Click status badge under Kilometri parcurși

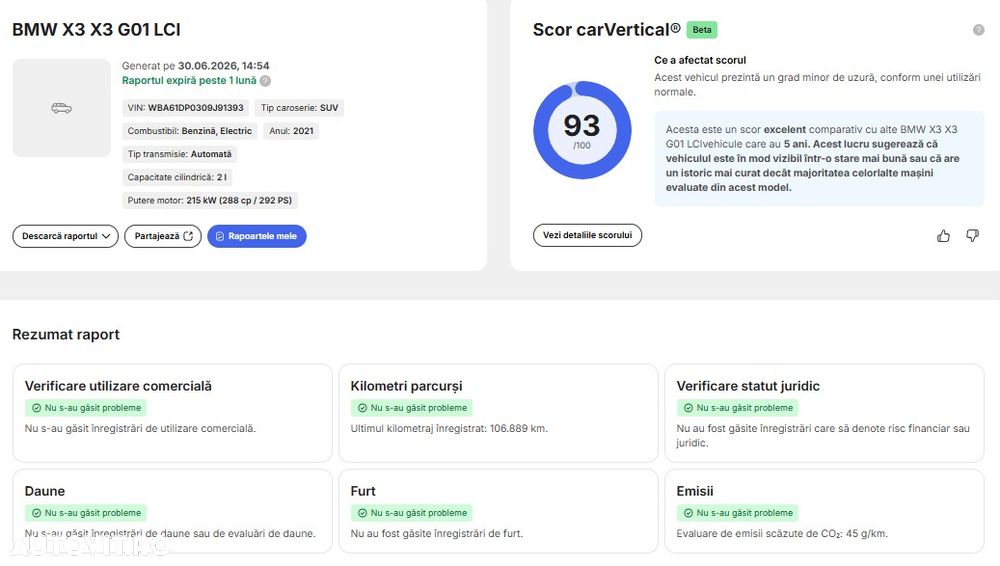(x=411, y=408)
